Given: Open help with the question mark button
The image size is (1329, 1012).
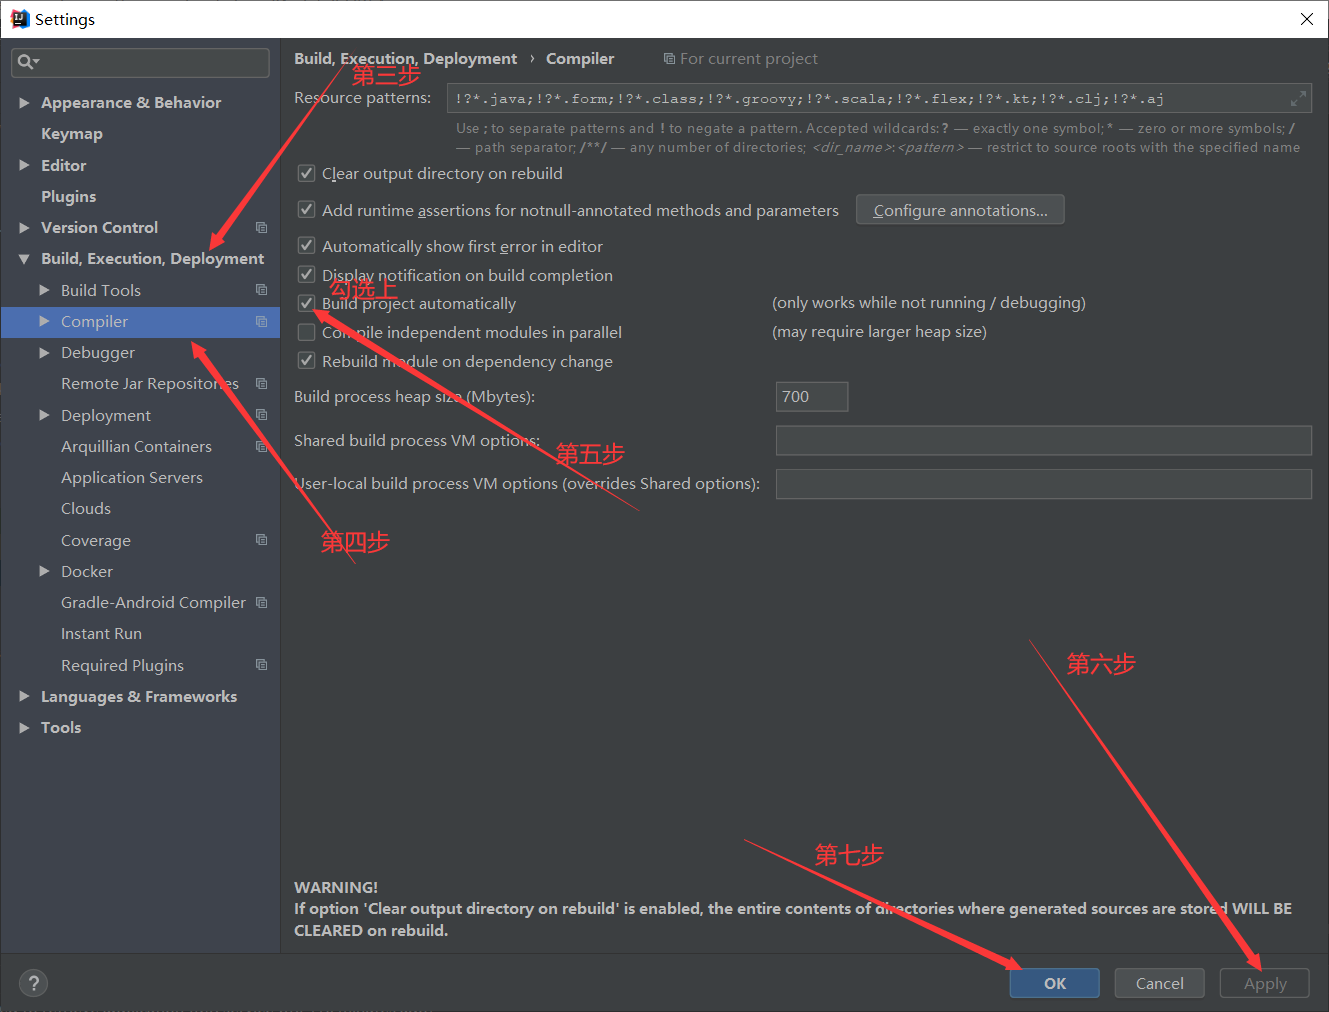Looking at the screenshot, I should click(x=33, y=983).
